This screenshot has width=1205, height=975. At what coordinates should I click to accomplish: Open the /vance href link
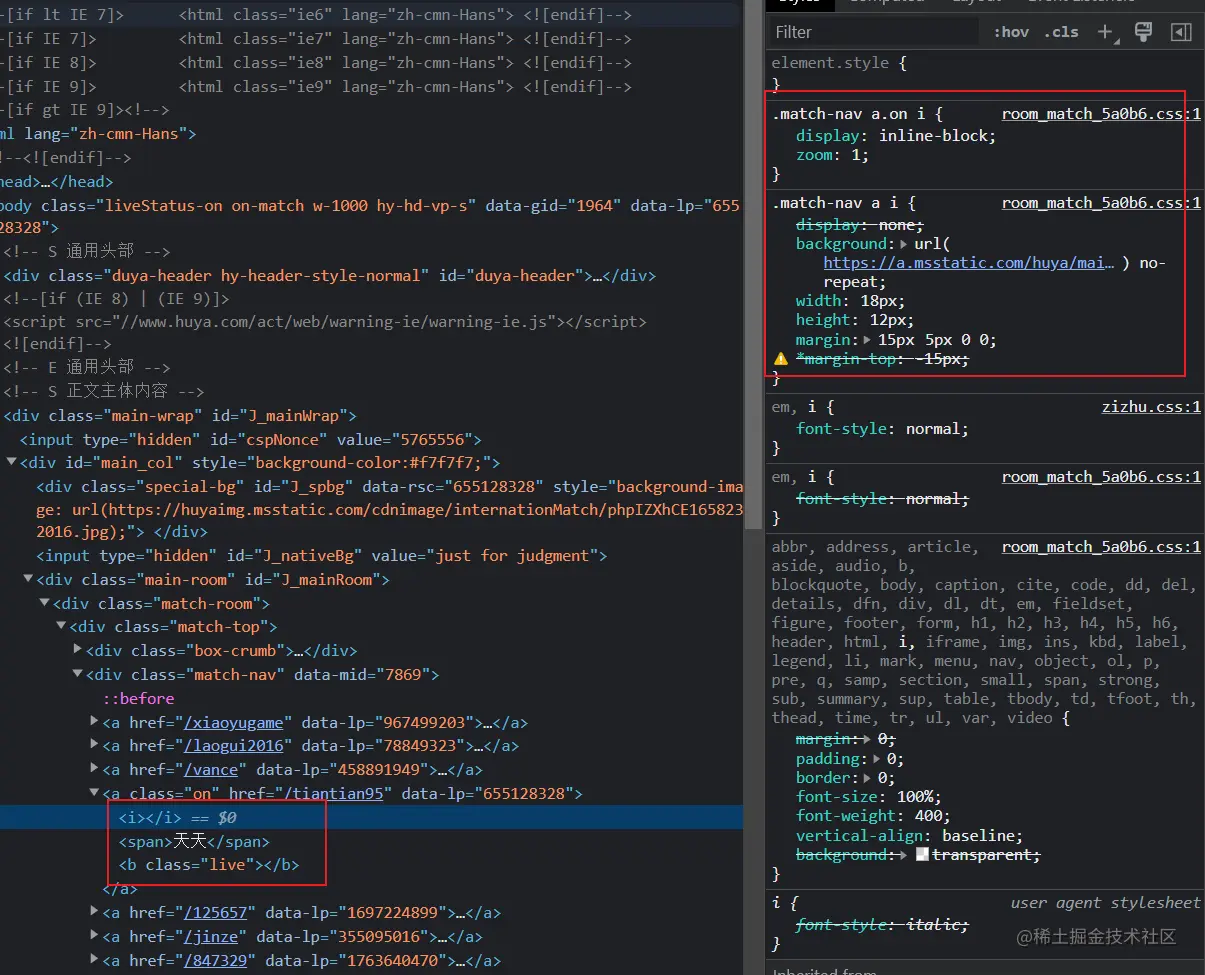pos(211,770)
